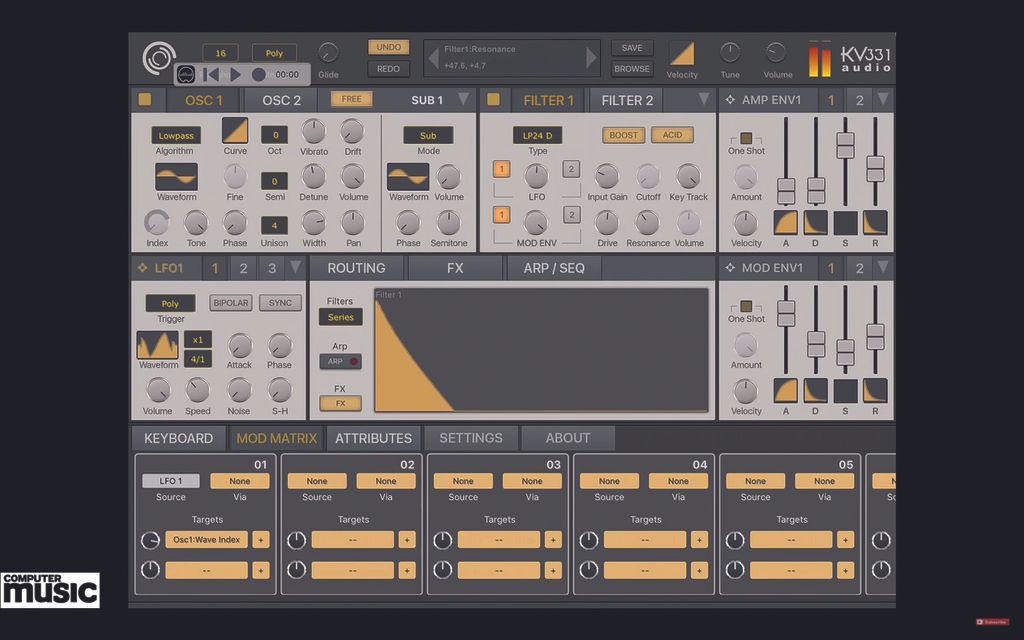Toggle BIPOLAR mode on LFO1

[x=230, y=302]
